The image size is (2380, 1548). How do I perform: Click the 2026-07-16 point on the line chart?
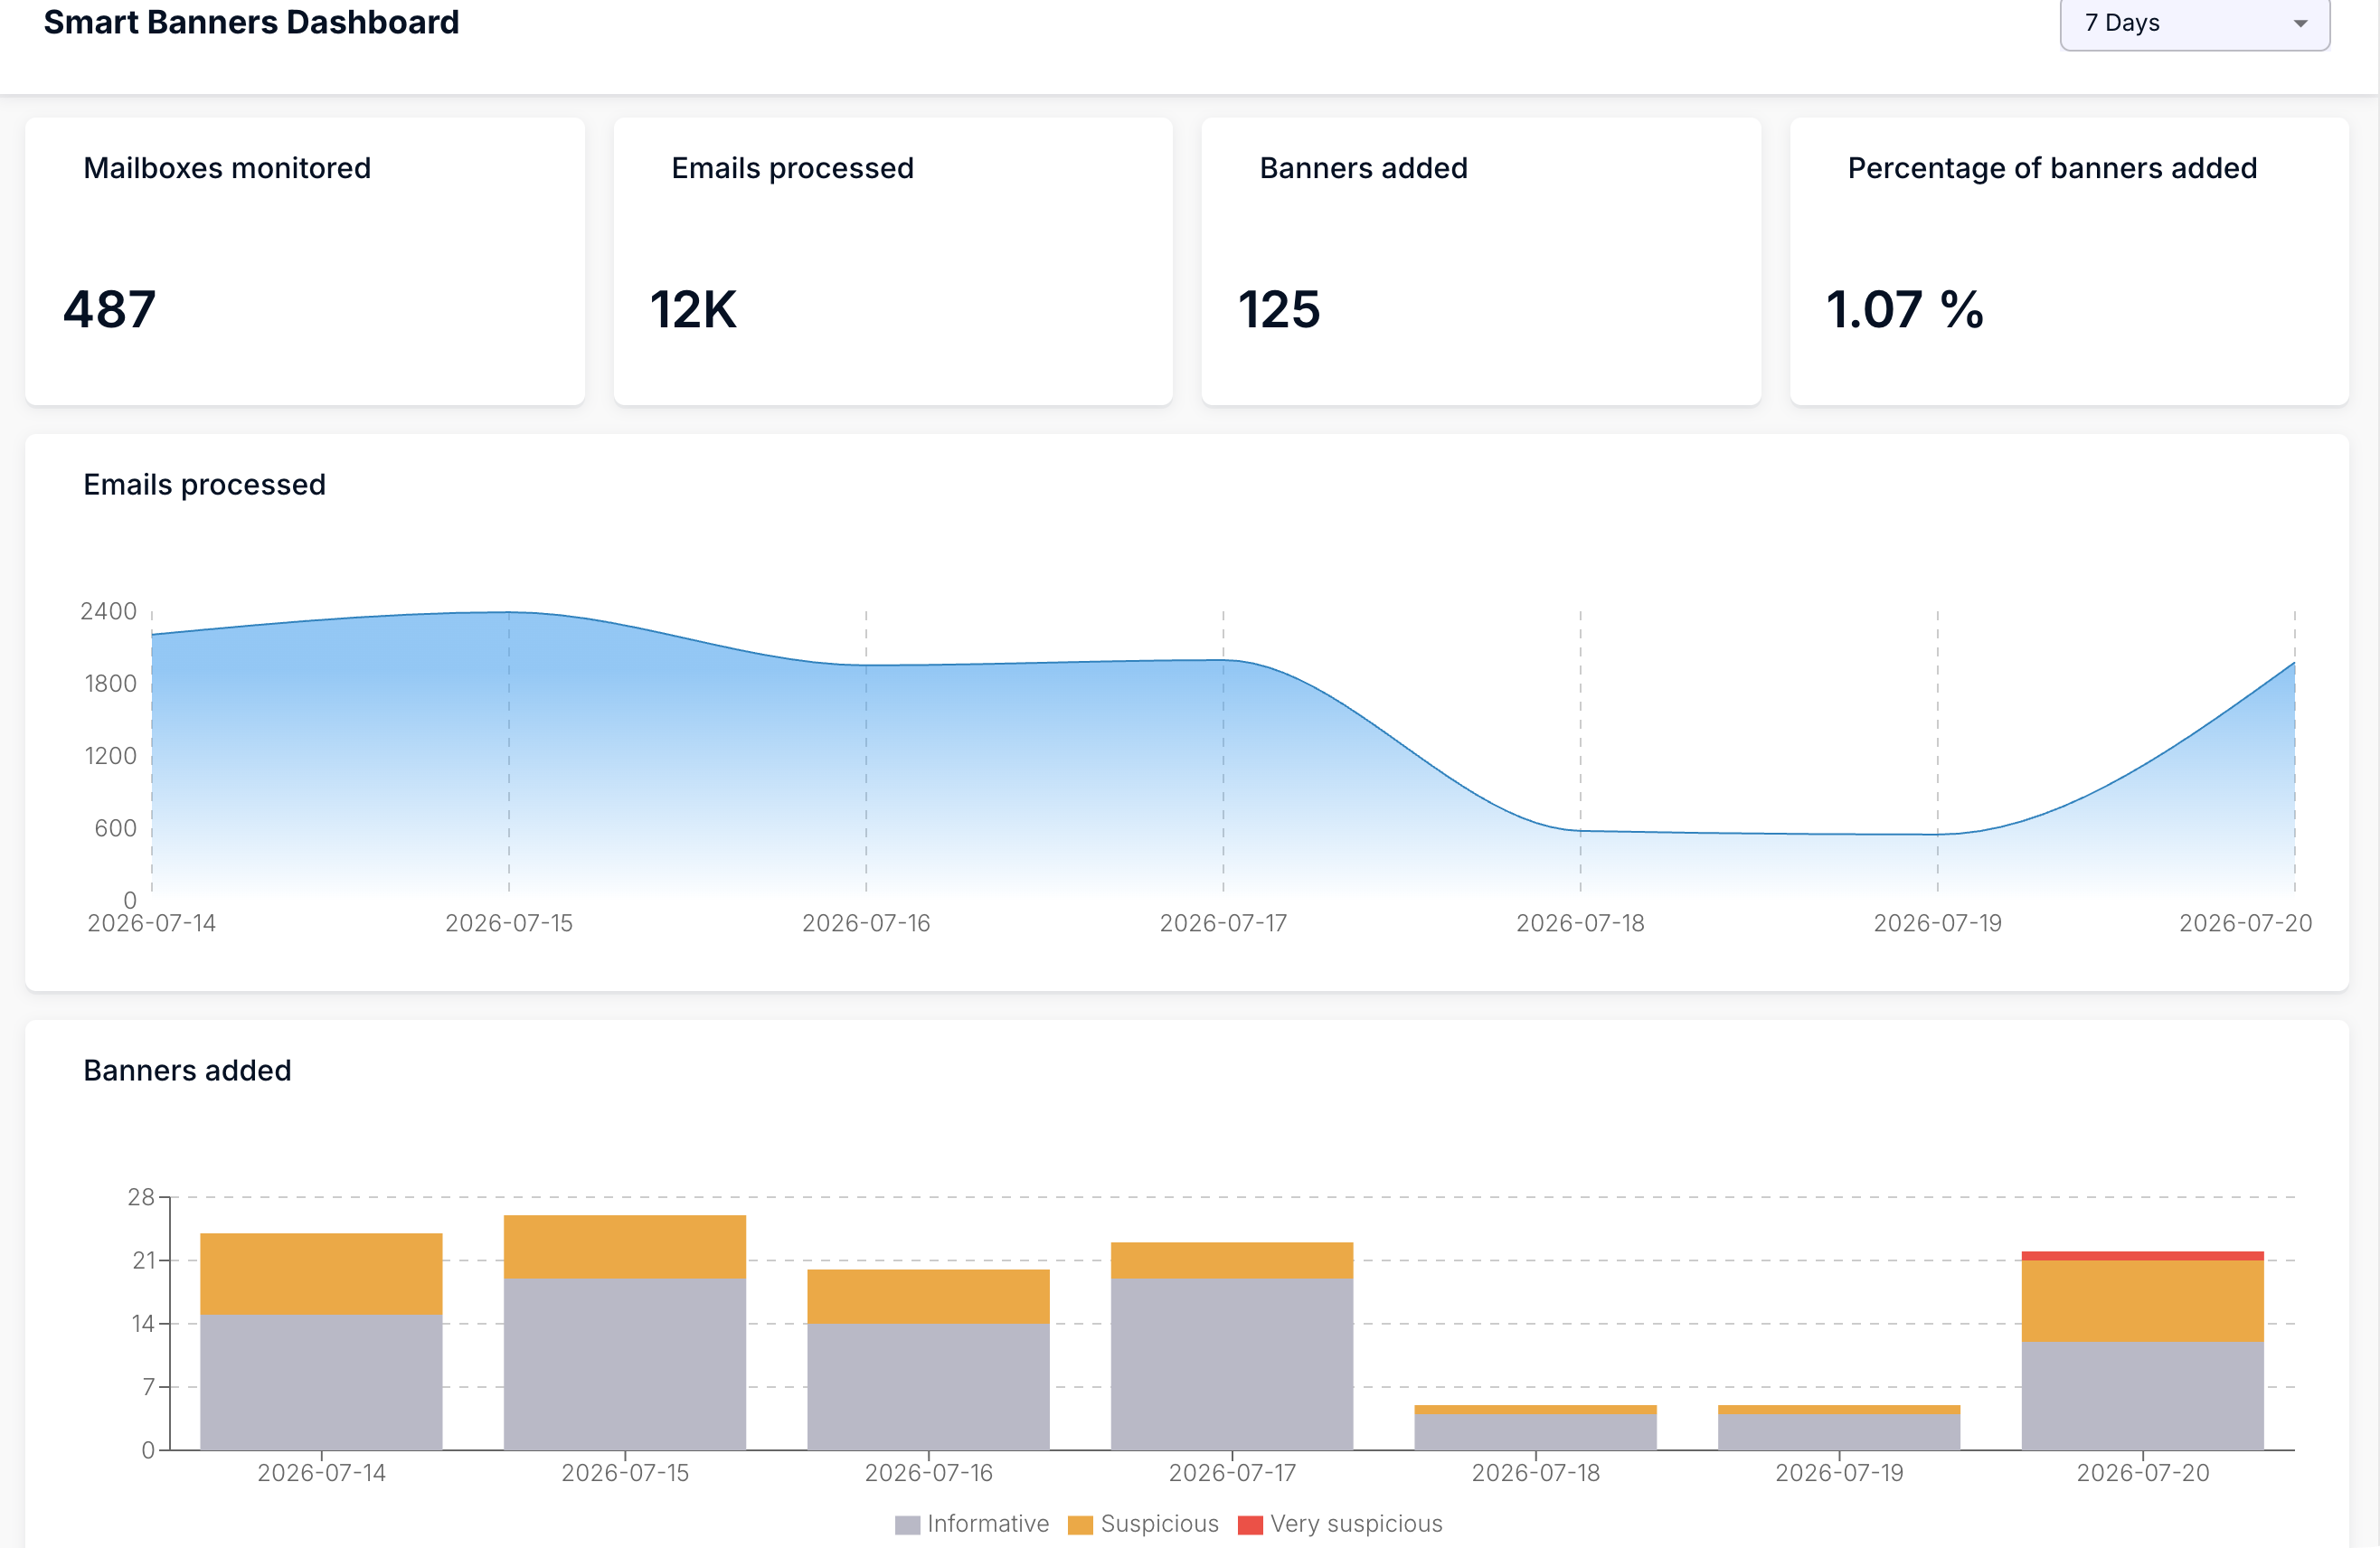866,665
